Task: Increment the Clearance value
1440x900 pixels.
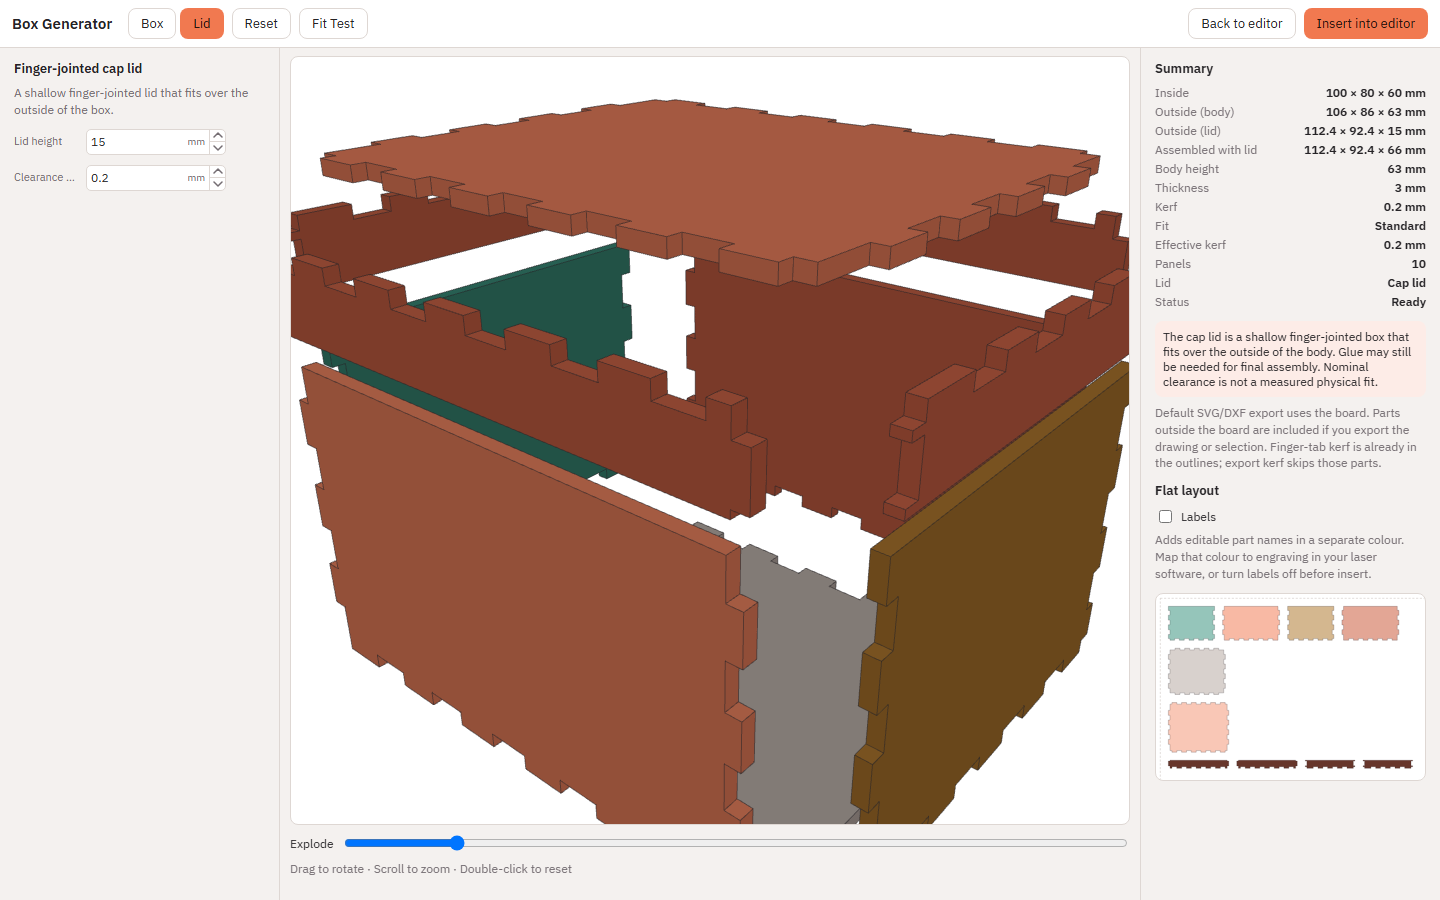Action: coord(218,172)
